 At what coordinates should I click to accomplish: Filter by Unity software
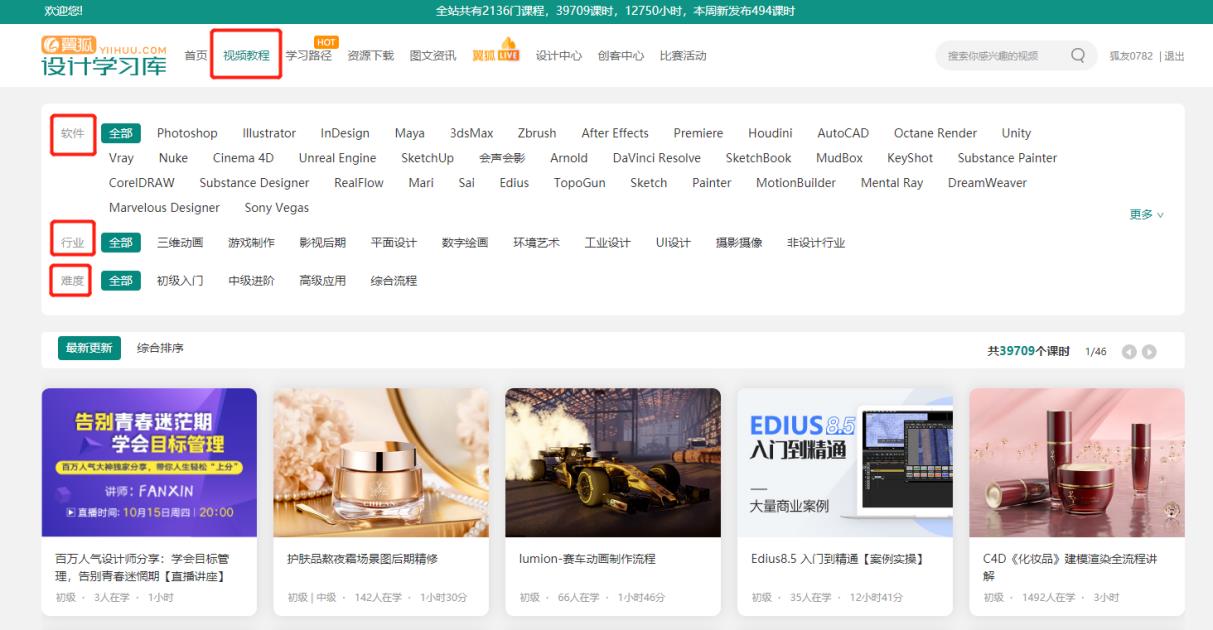pyautogui.click(x=1016, y=133)
